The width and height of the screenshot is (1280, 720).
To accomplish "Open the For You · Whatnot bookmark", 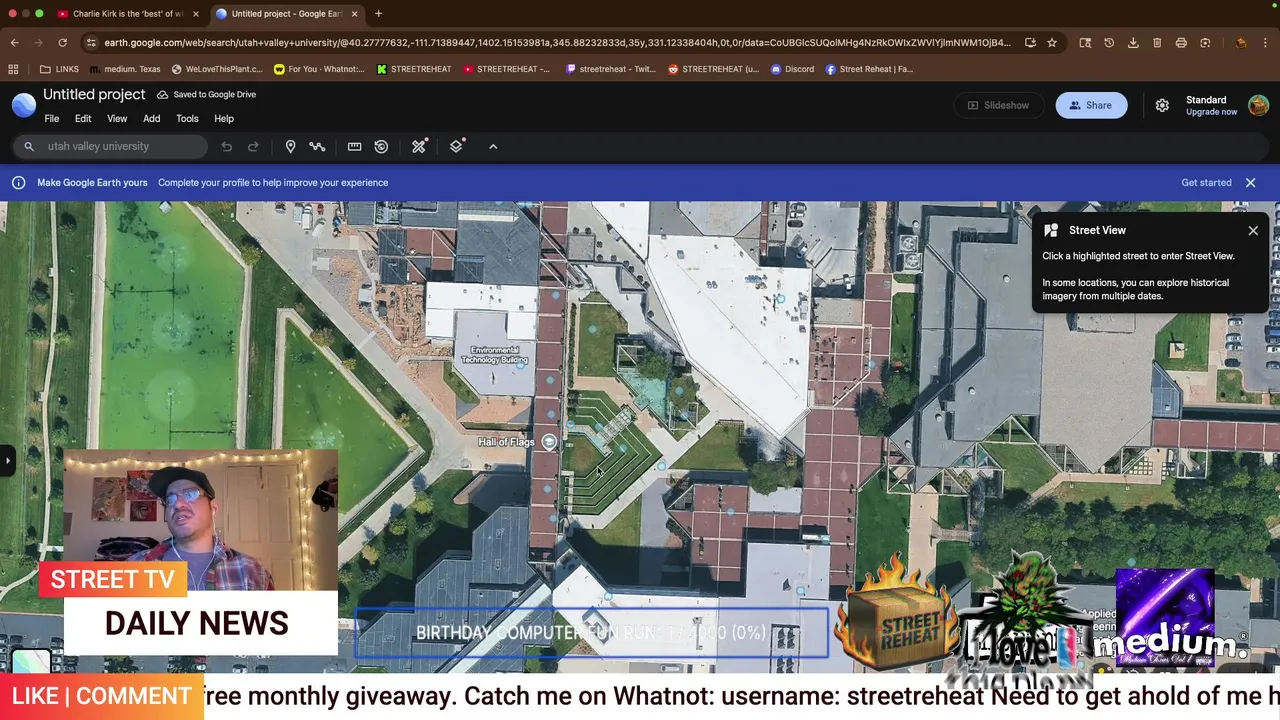I will point(319,69).
